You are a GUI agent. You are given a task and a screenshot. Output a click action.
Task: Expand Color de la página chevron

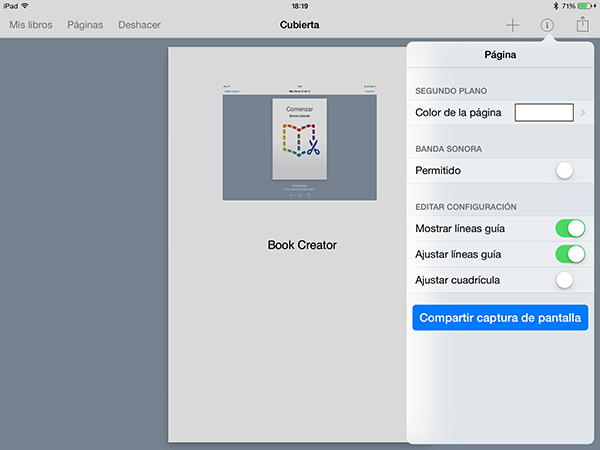point(583,112)
